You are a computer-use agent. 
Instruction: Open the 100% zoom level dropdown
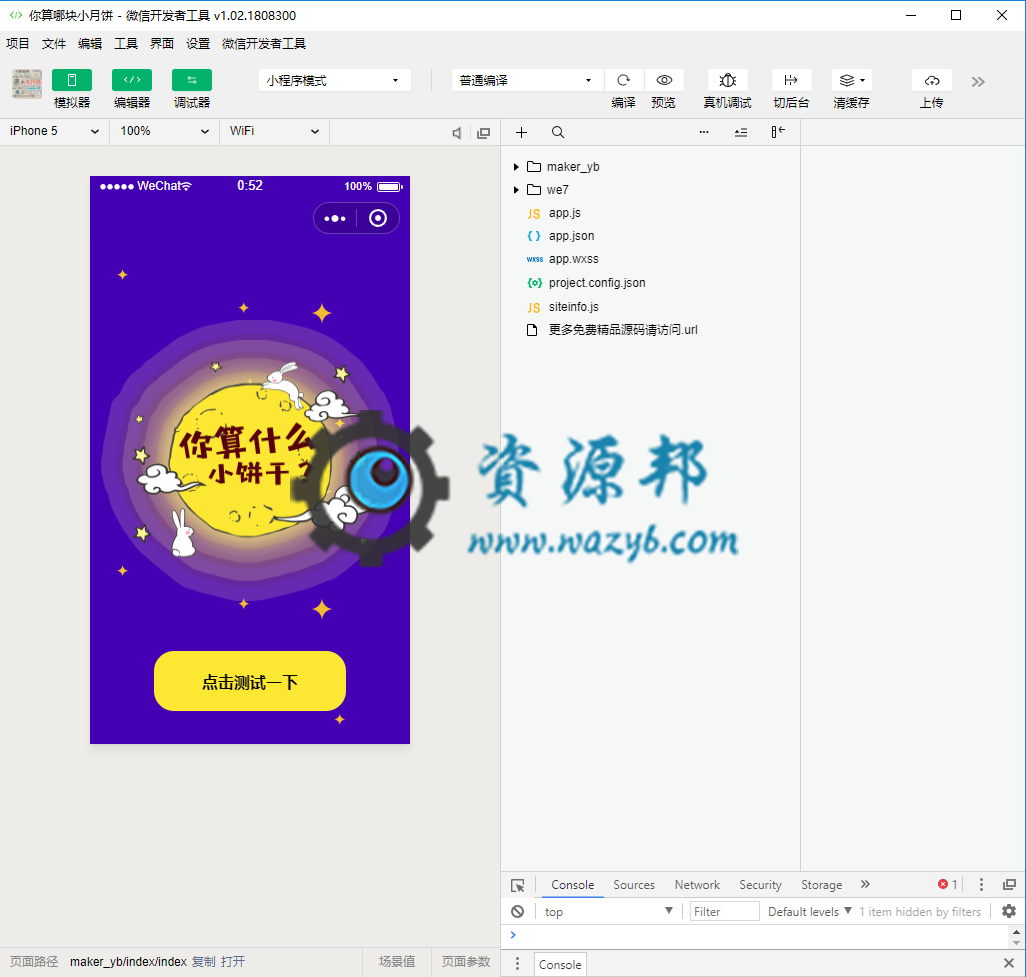[164, 131]
